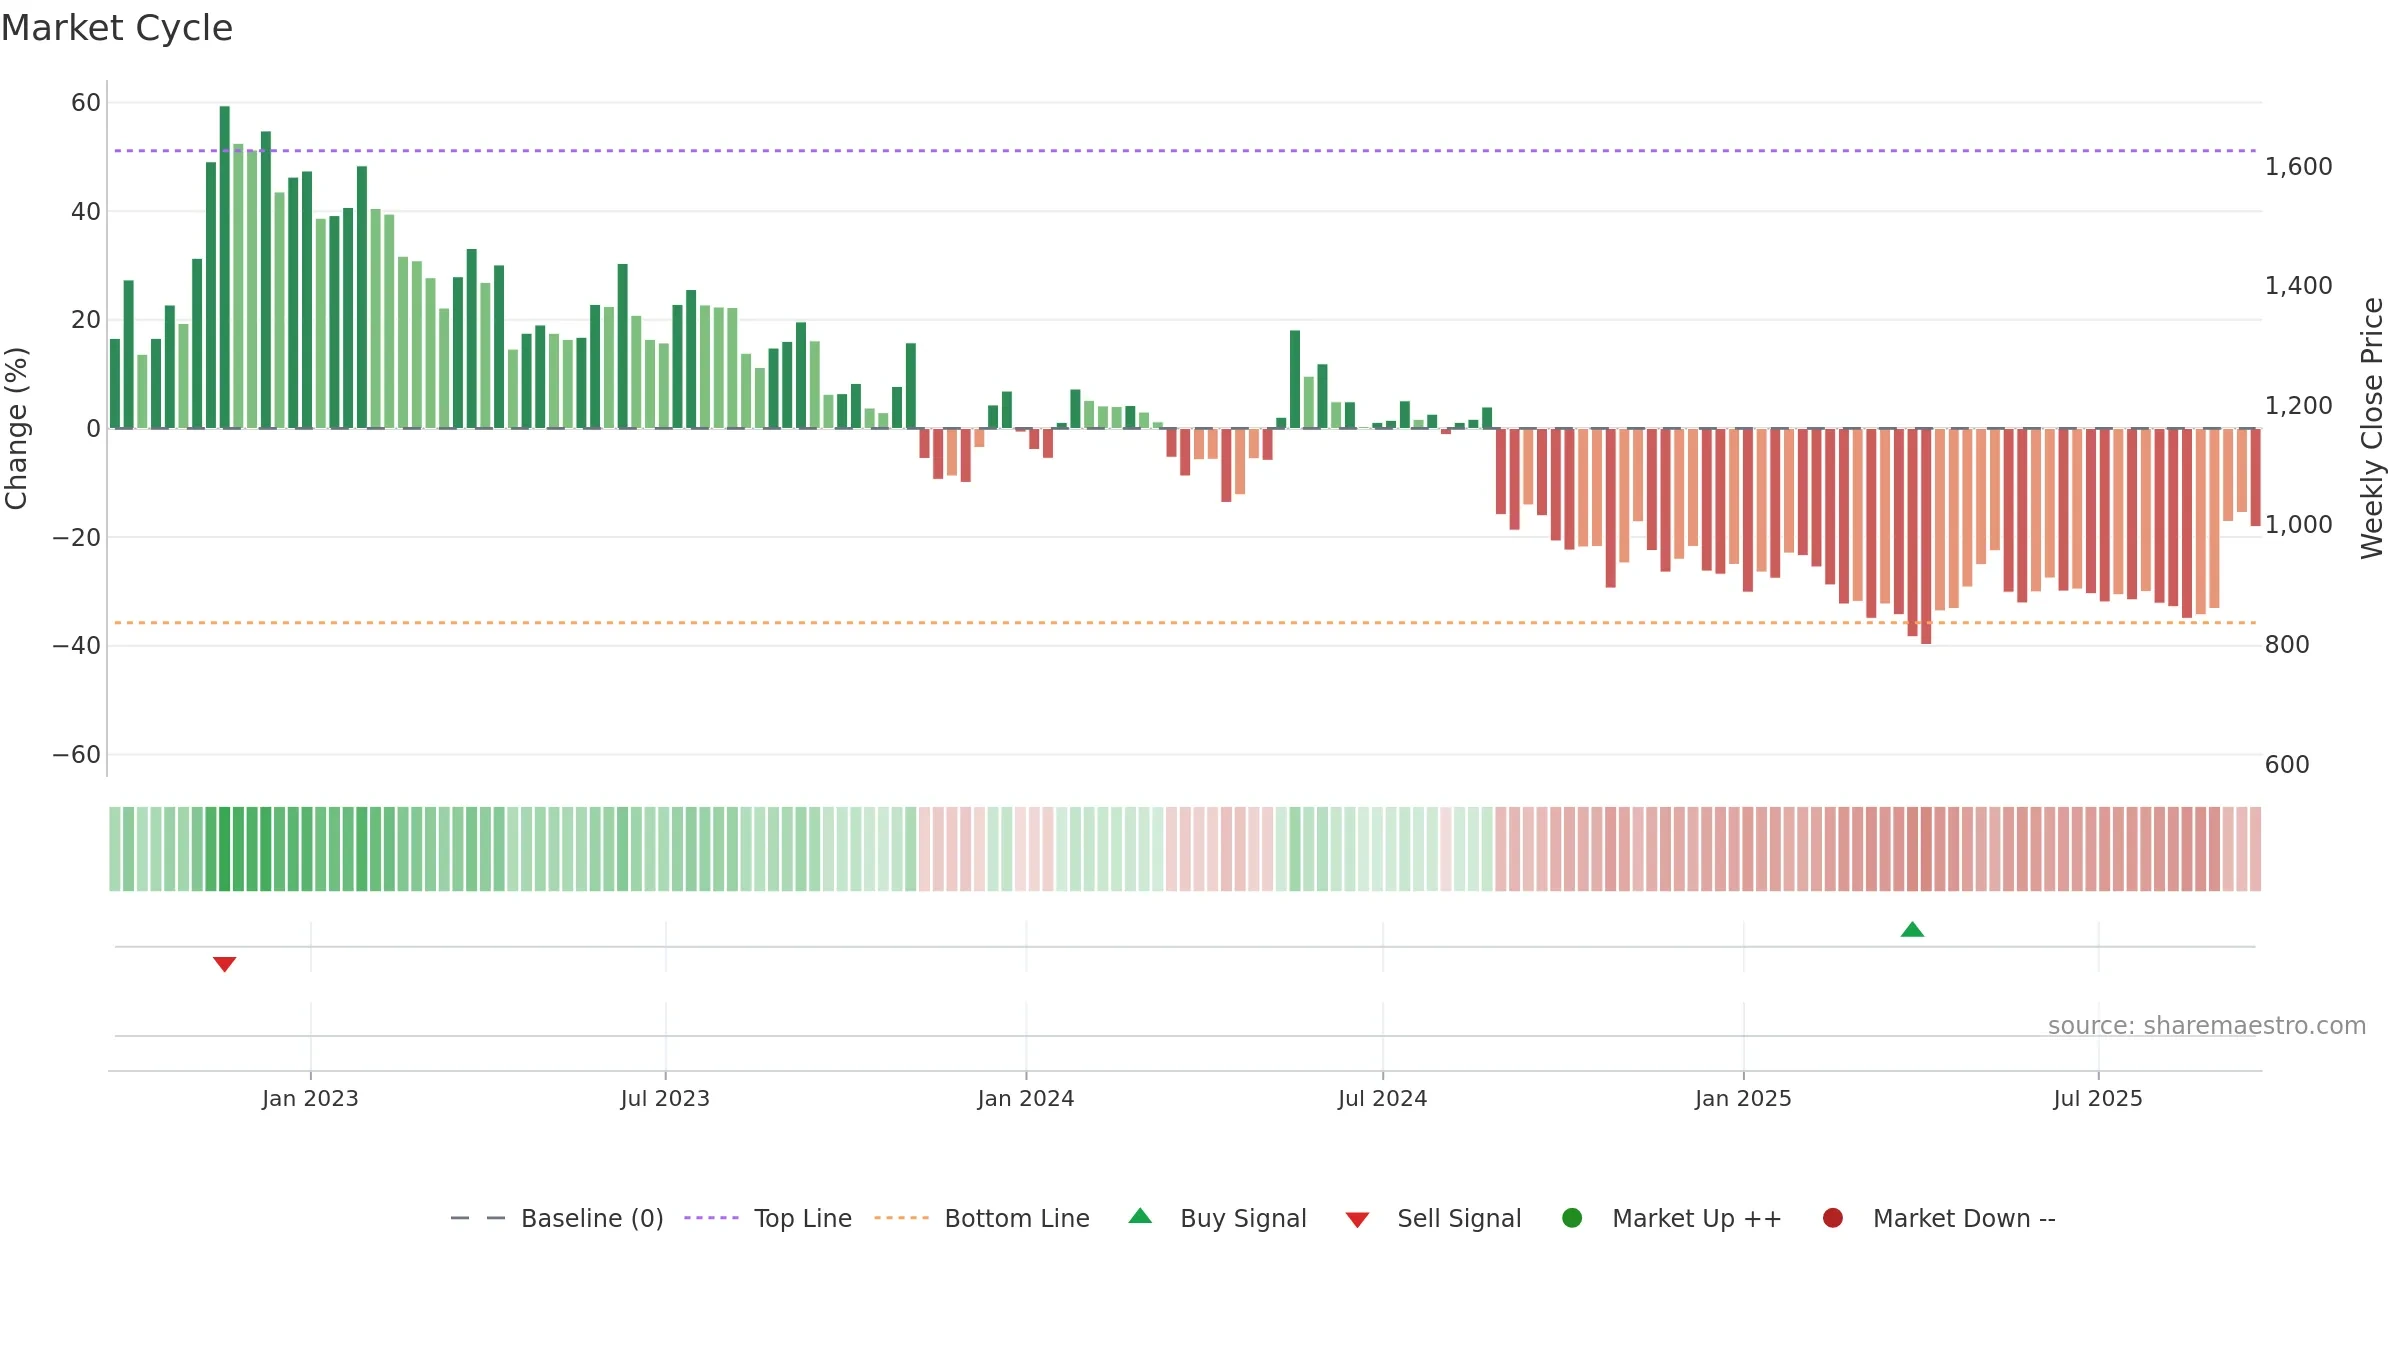Click the 800 right axis tick label
2400x1350 pixels.
click(x=2287, y=645)
